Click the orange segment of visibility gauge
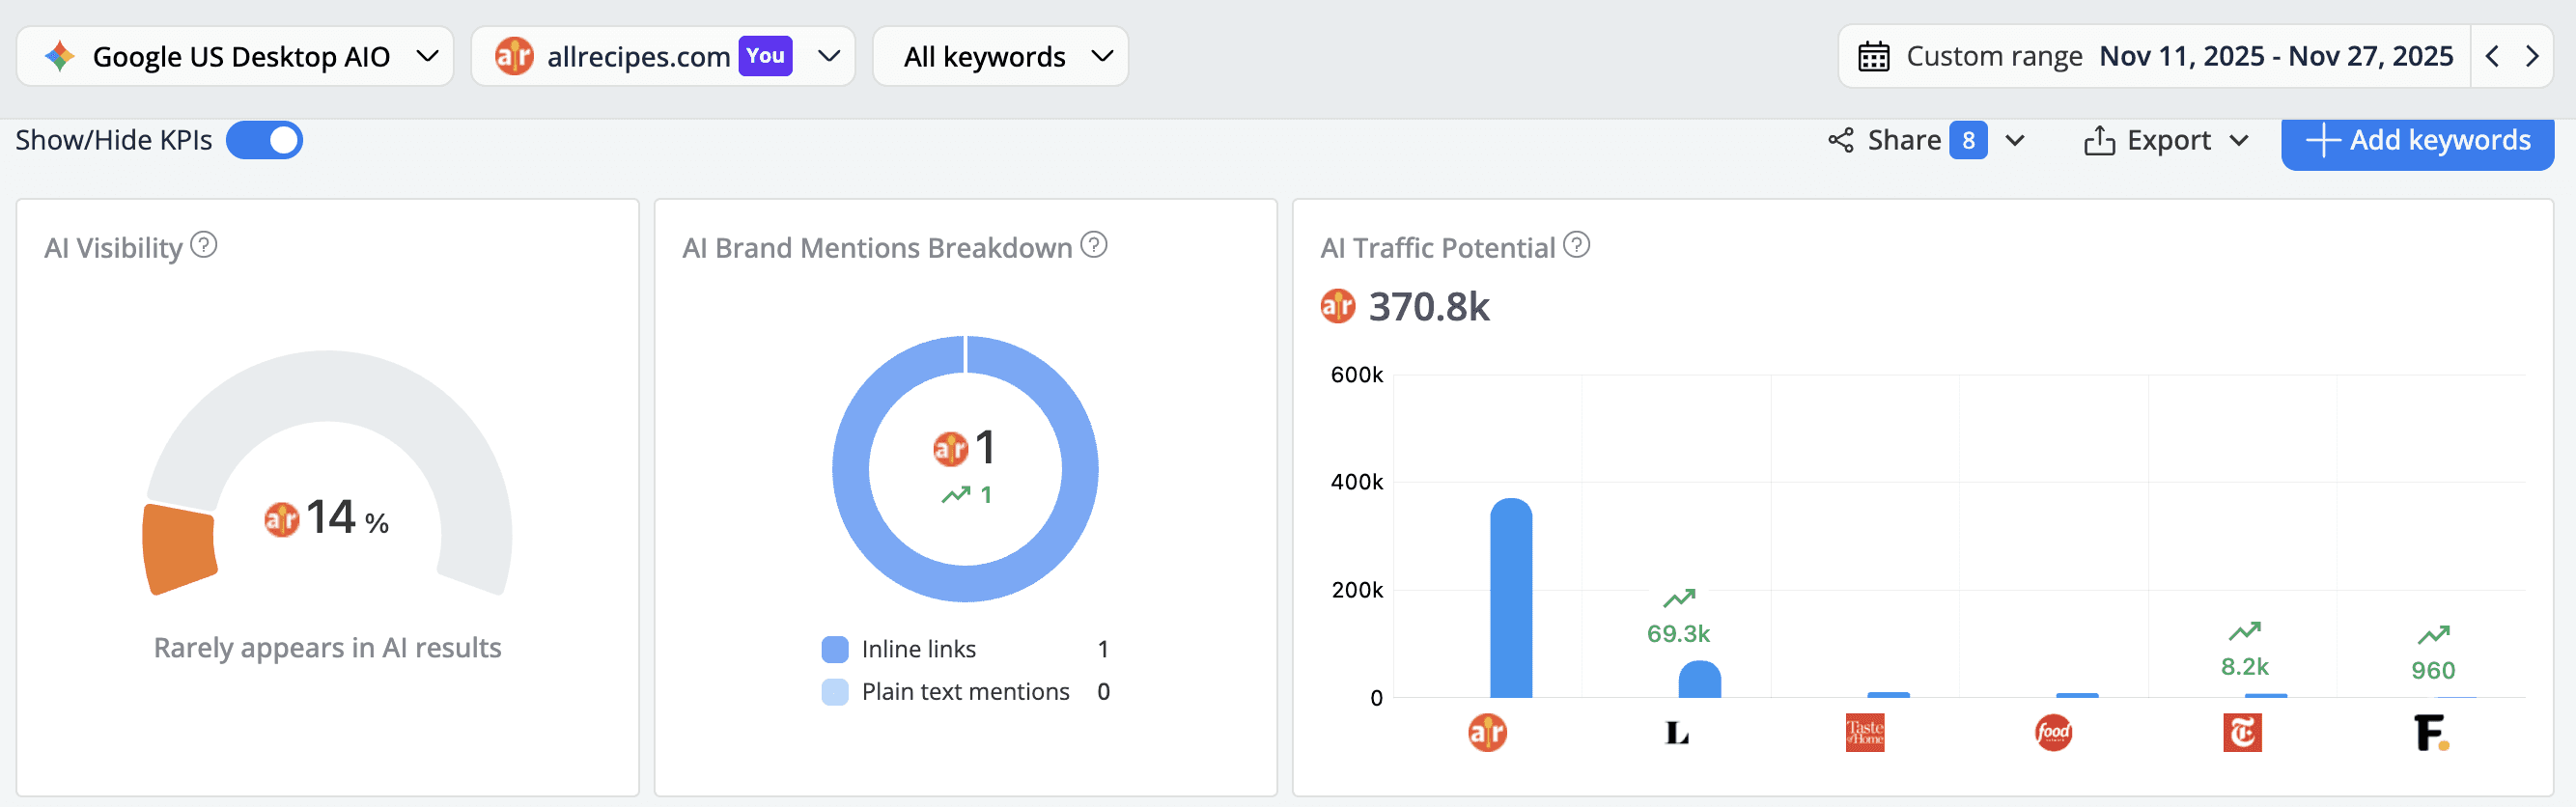This screenshot has width=2576, height=807. point(180,549)
